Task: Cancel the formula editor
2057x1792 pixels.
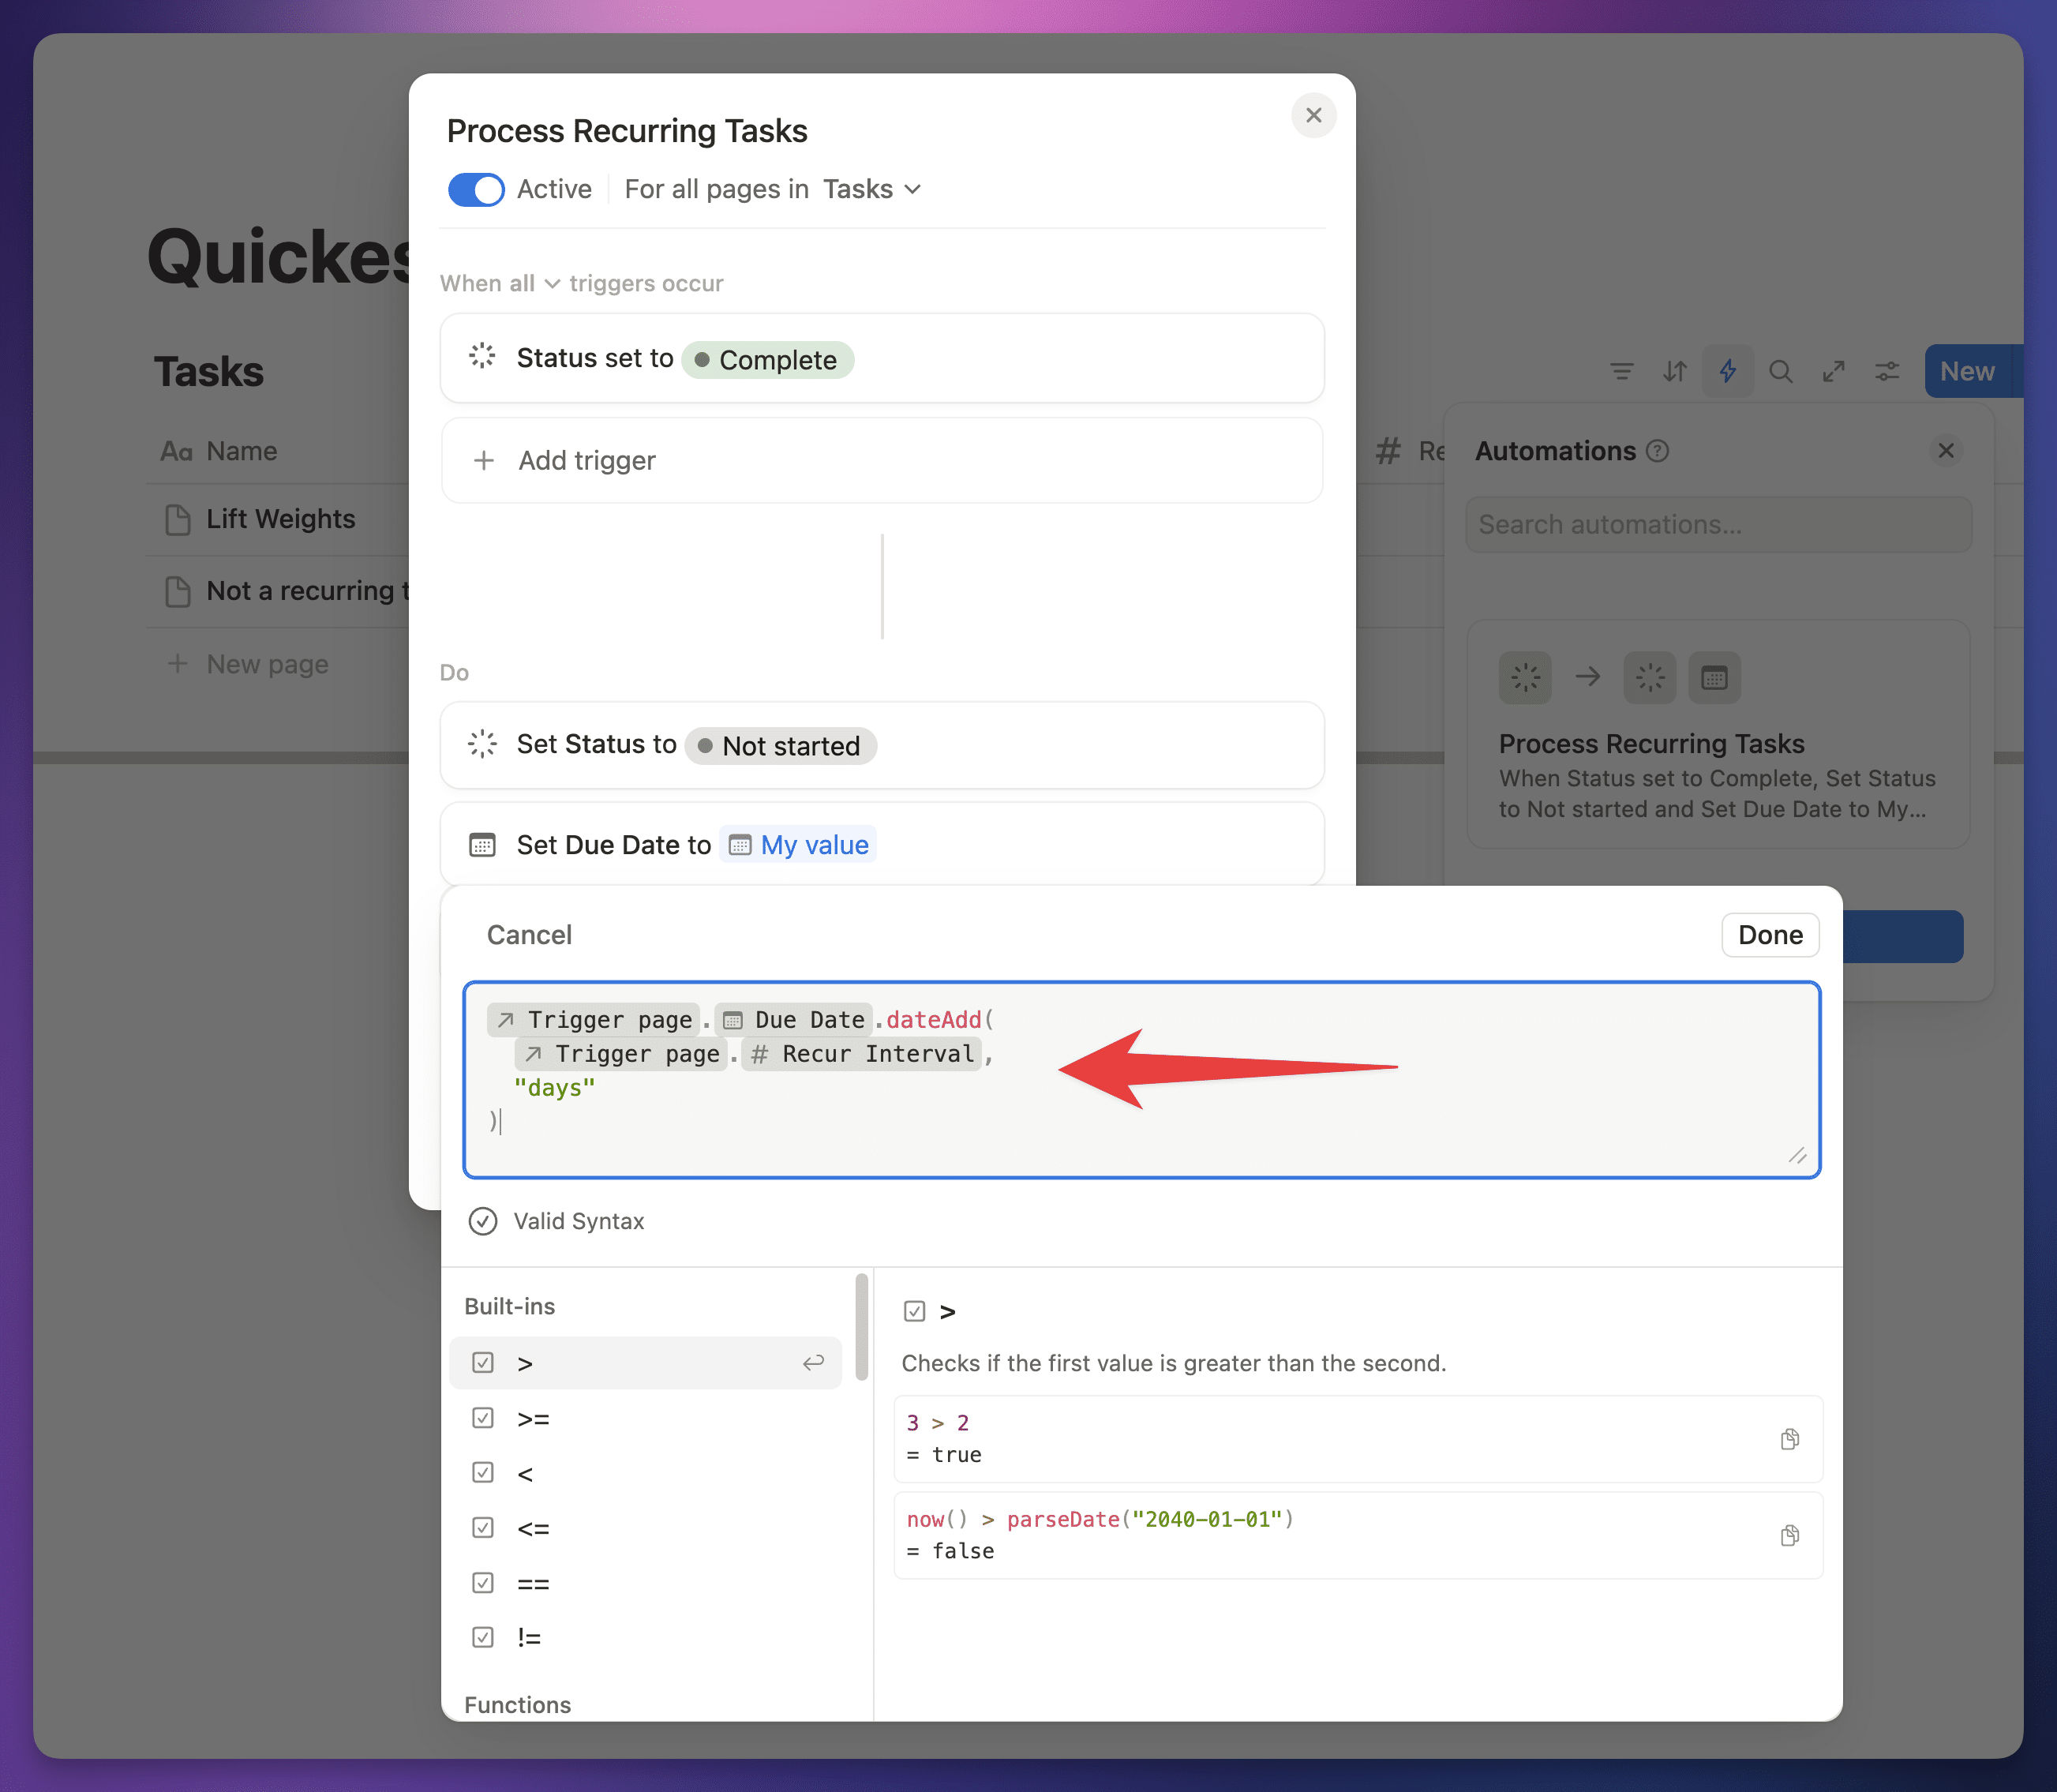Action: pyautogui.click(x=529, y=935)
